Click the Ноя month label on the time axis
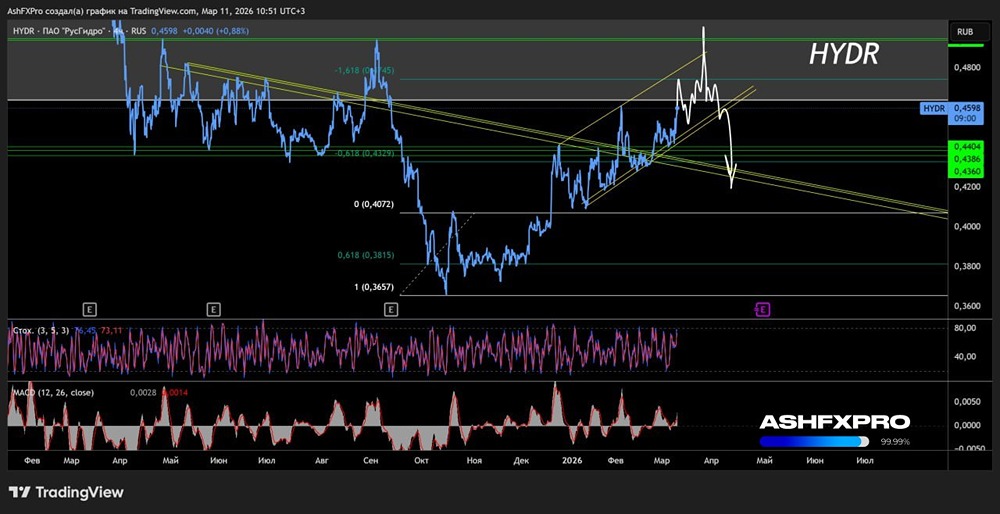This screenshot has height=514, width=1000. [474, 460]
